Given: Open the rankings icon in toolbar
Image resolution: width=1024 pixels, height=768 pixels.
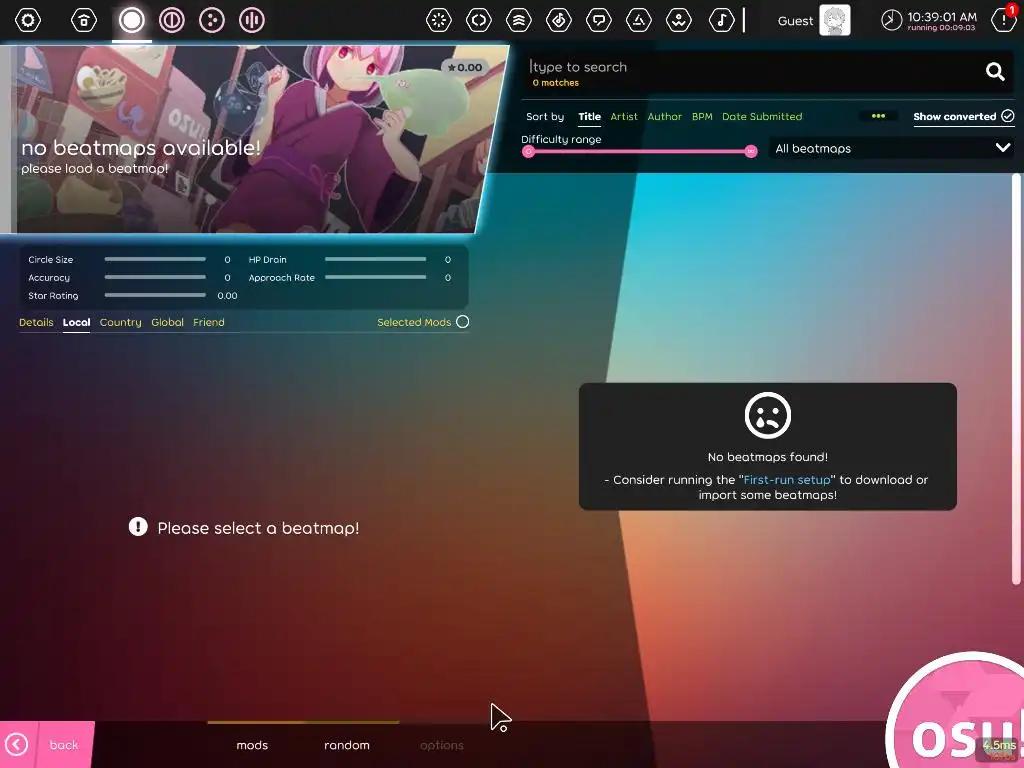Looking at the screenshot, I should coord(519,20).
